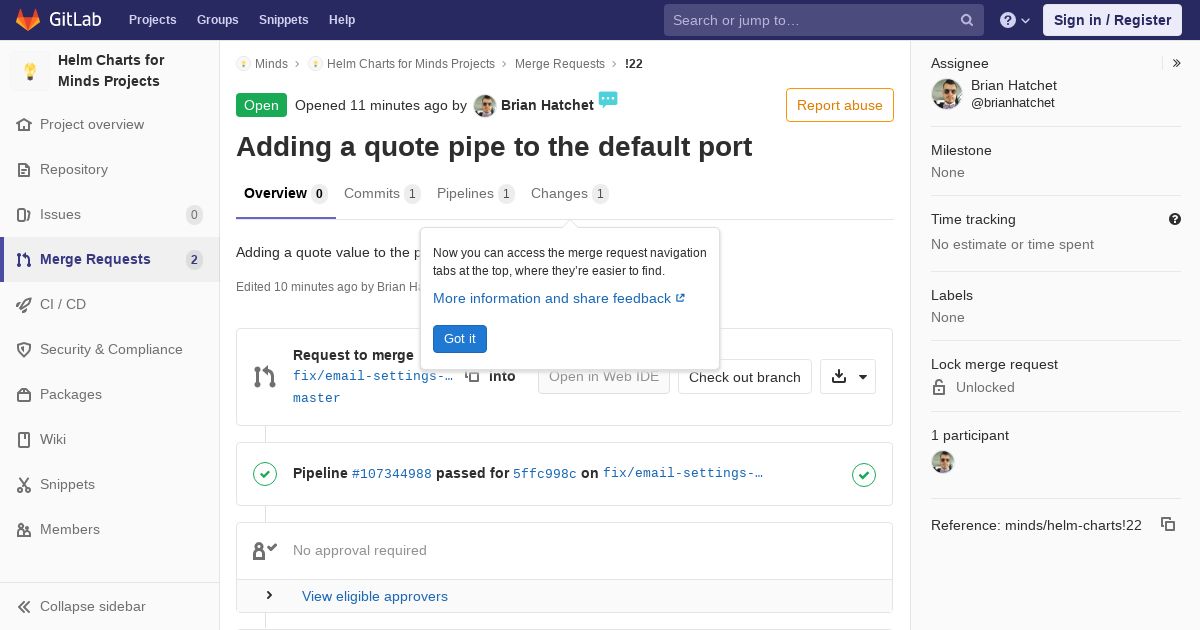The image size is (1200, 630).
Task: Click the Unlocked padlock icon
Action: coord(939,387)
